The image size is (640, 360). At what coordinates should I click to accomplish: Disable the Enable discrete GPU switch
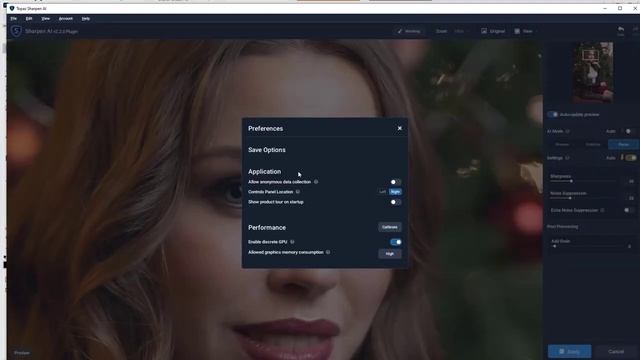(396, 242)
